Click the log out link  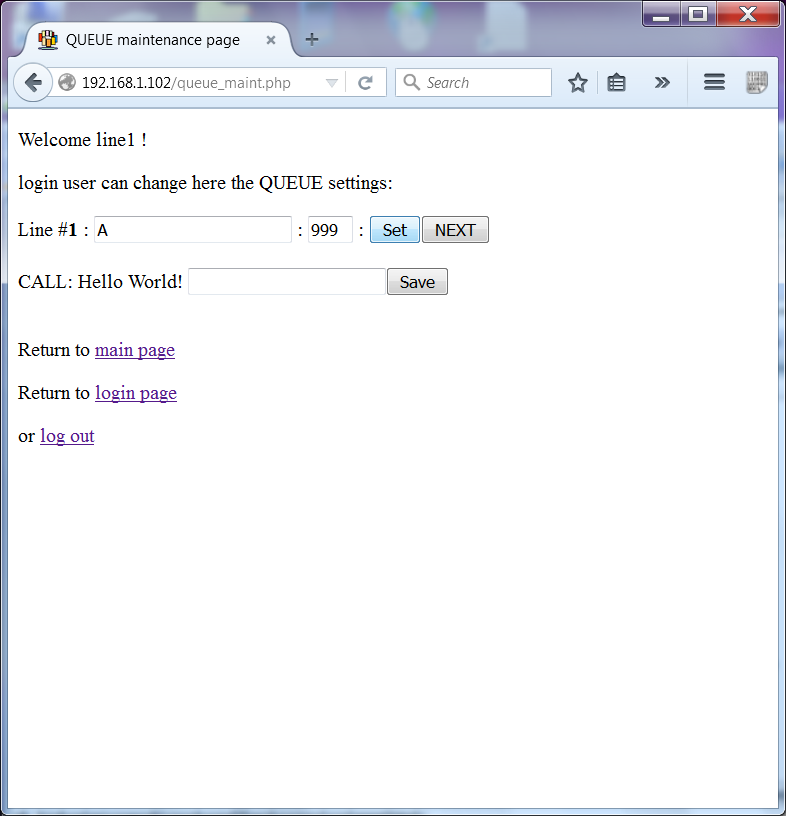67,436
